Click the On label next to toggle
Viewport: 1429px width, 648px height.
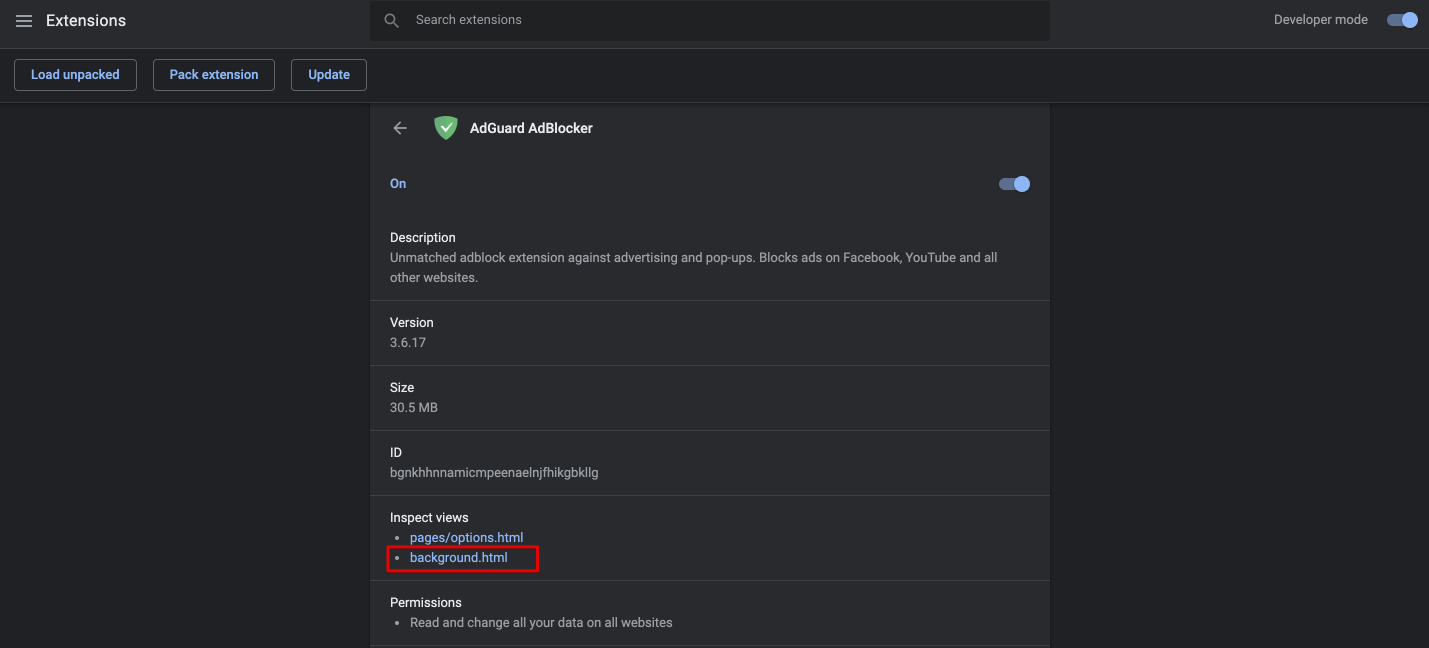pos(397,183)
